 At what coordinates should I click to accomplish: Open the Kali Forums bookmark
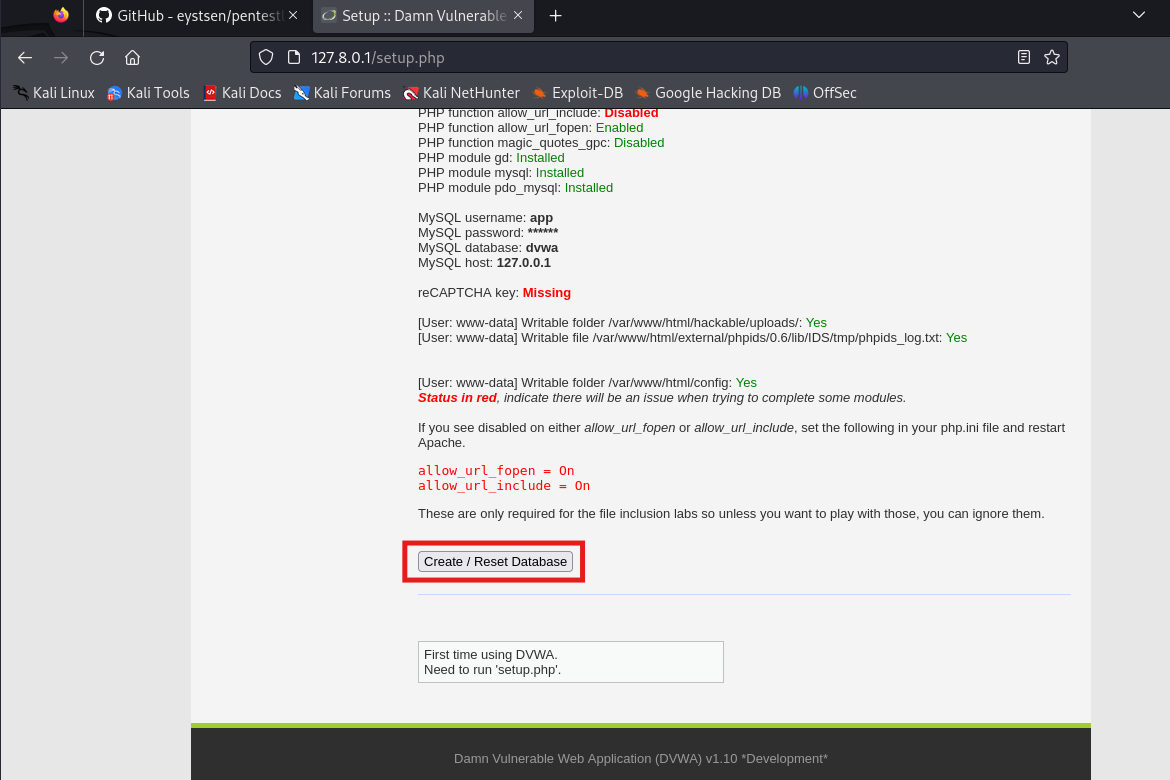coord(342,93)
